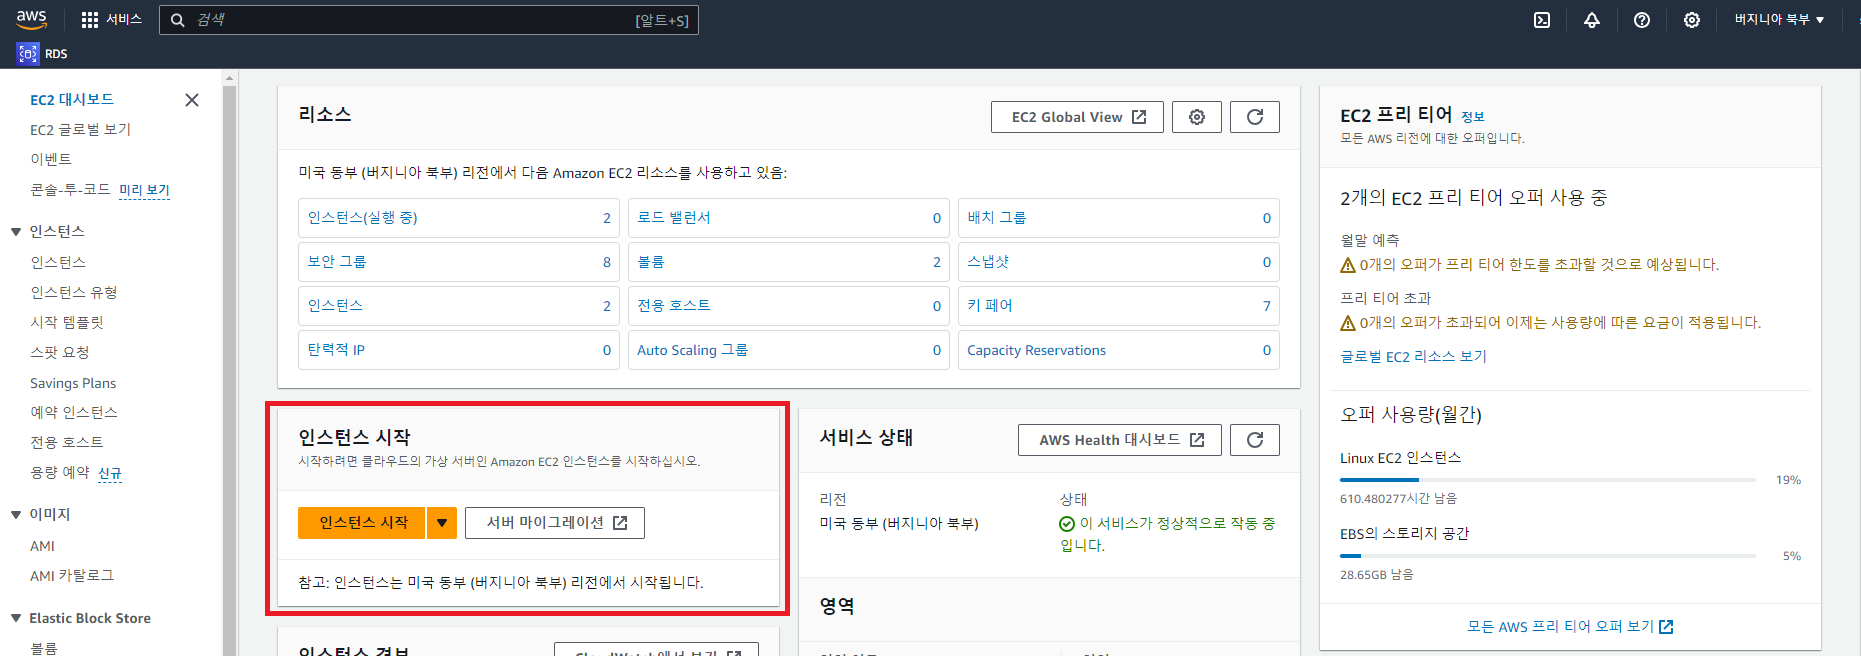The width and height of the screenshot is (1861, 656).
Task: Open AMI in sidebar
Action: (x=42, y=546)
